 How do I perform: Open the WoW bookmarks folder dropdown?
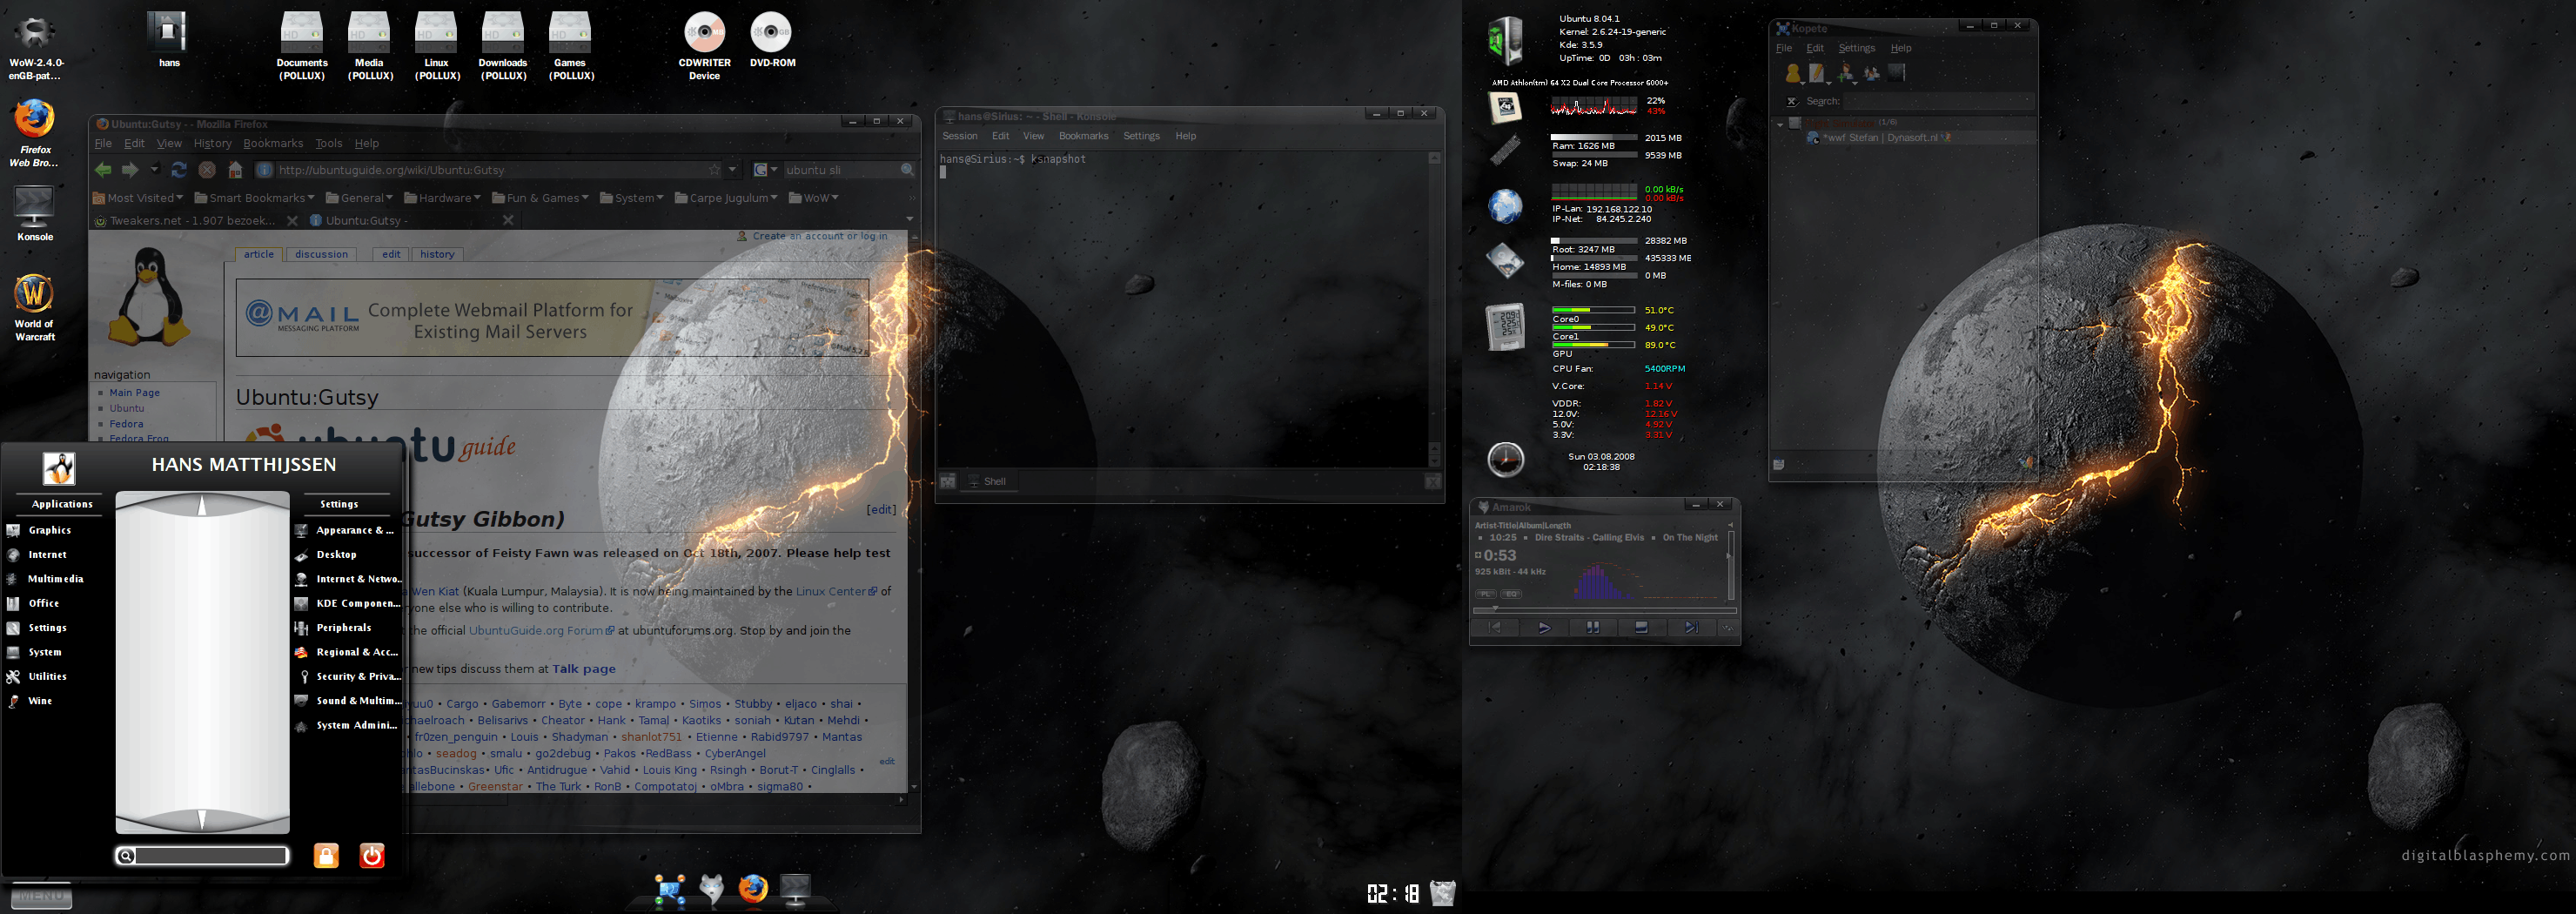pyautogui.click(x=814, y=198)
